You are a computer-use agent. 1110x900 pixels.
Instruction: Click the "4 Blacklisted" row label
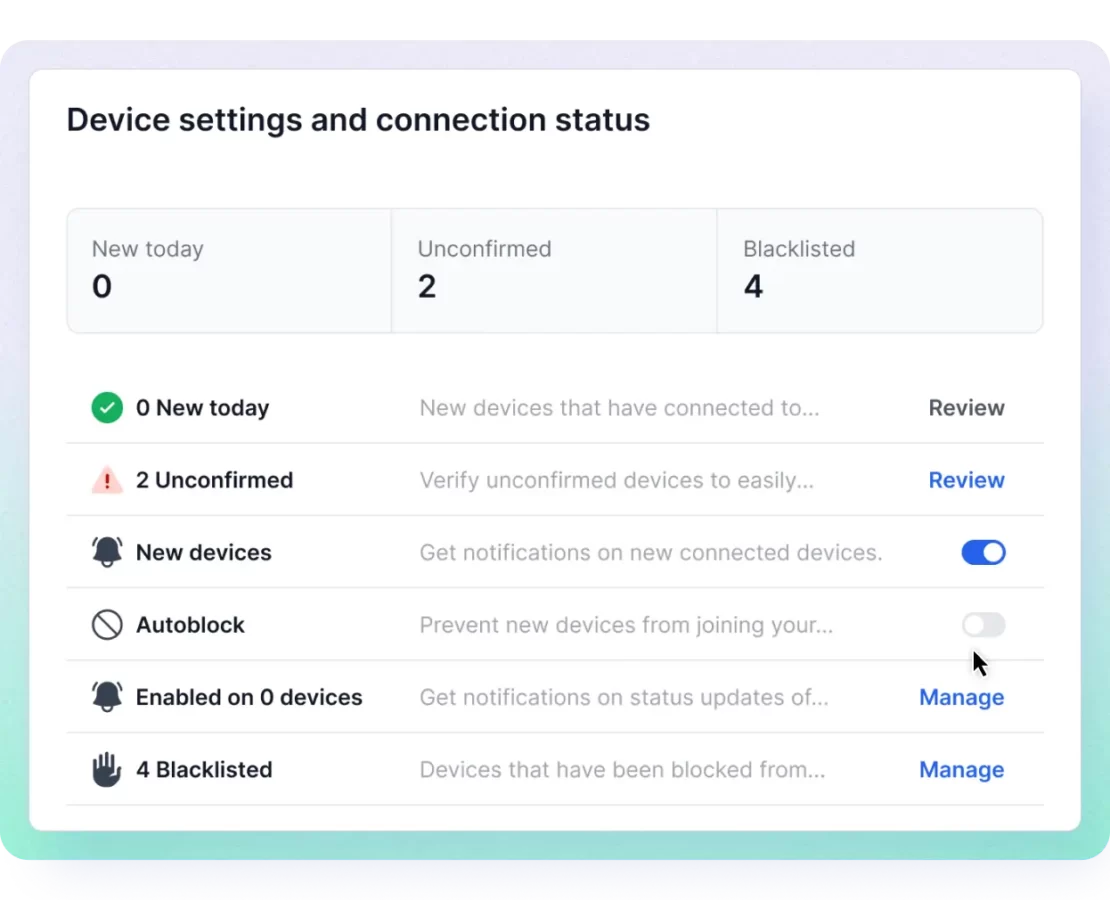click(204, 770)
